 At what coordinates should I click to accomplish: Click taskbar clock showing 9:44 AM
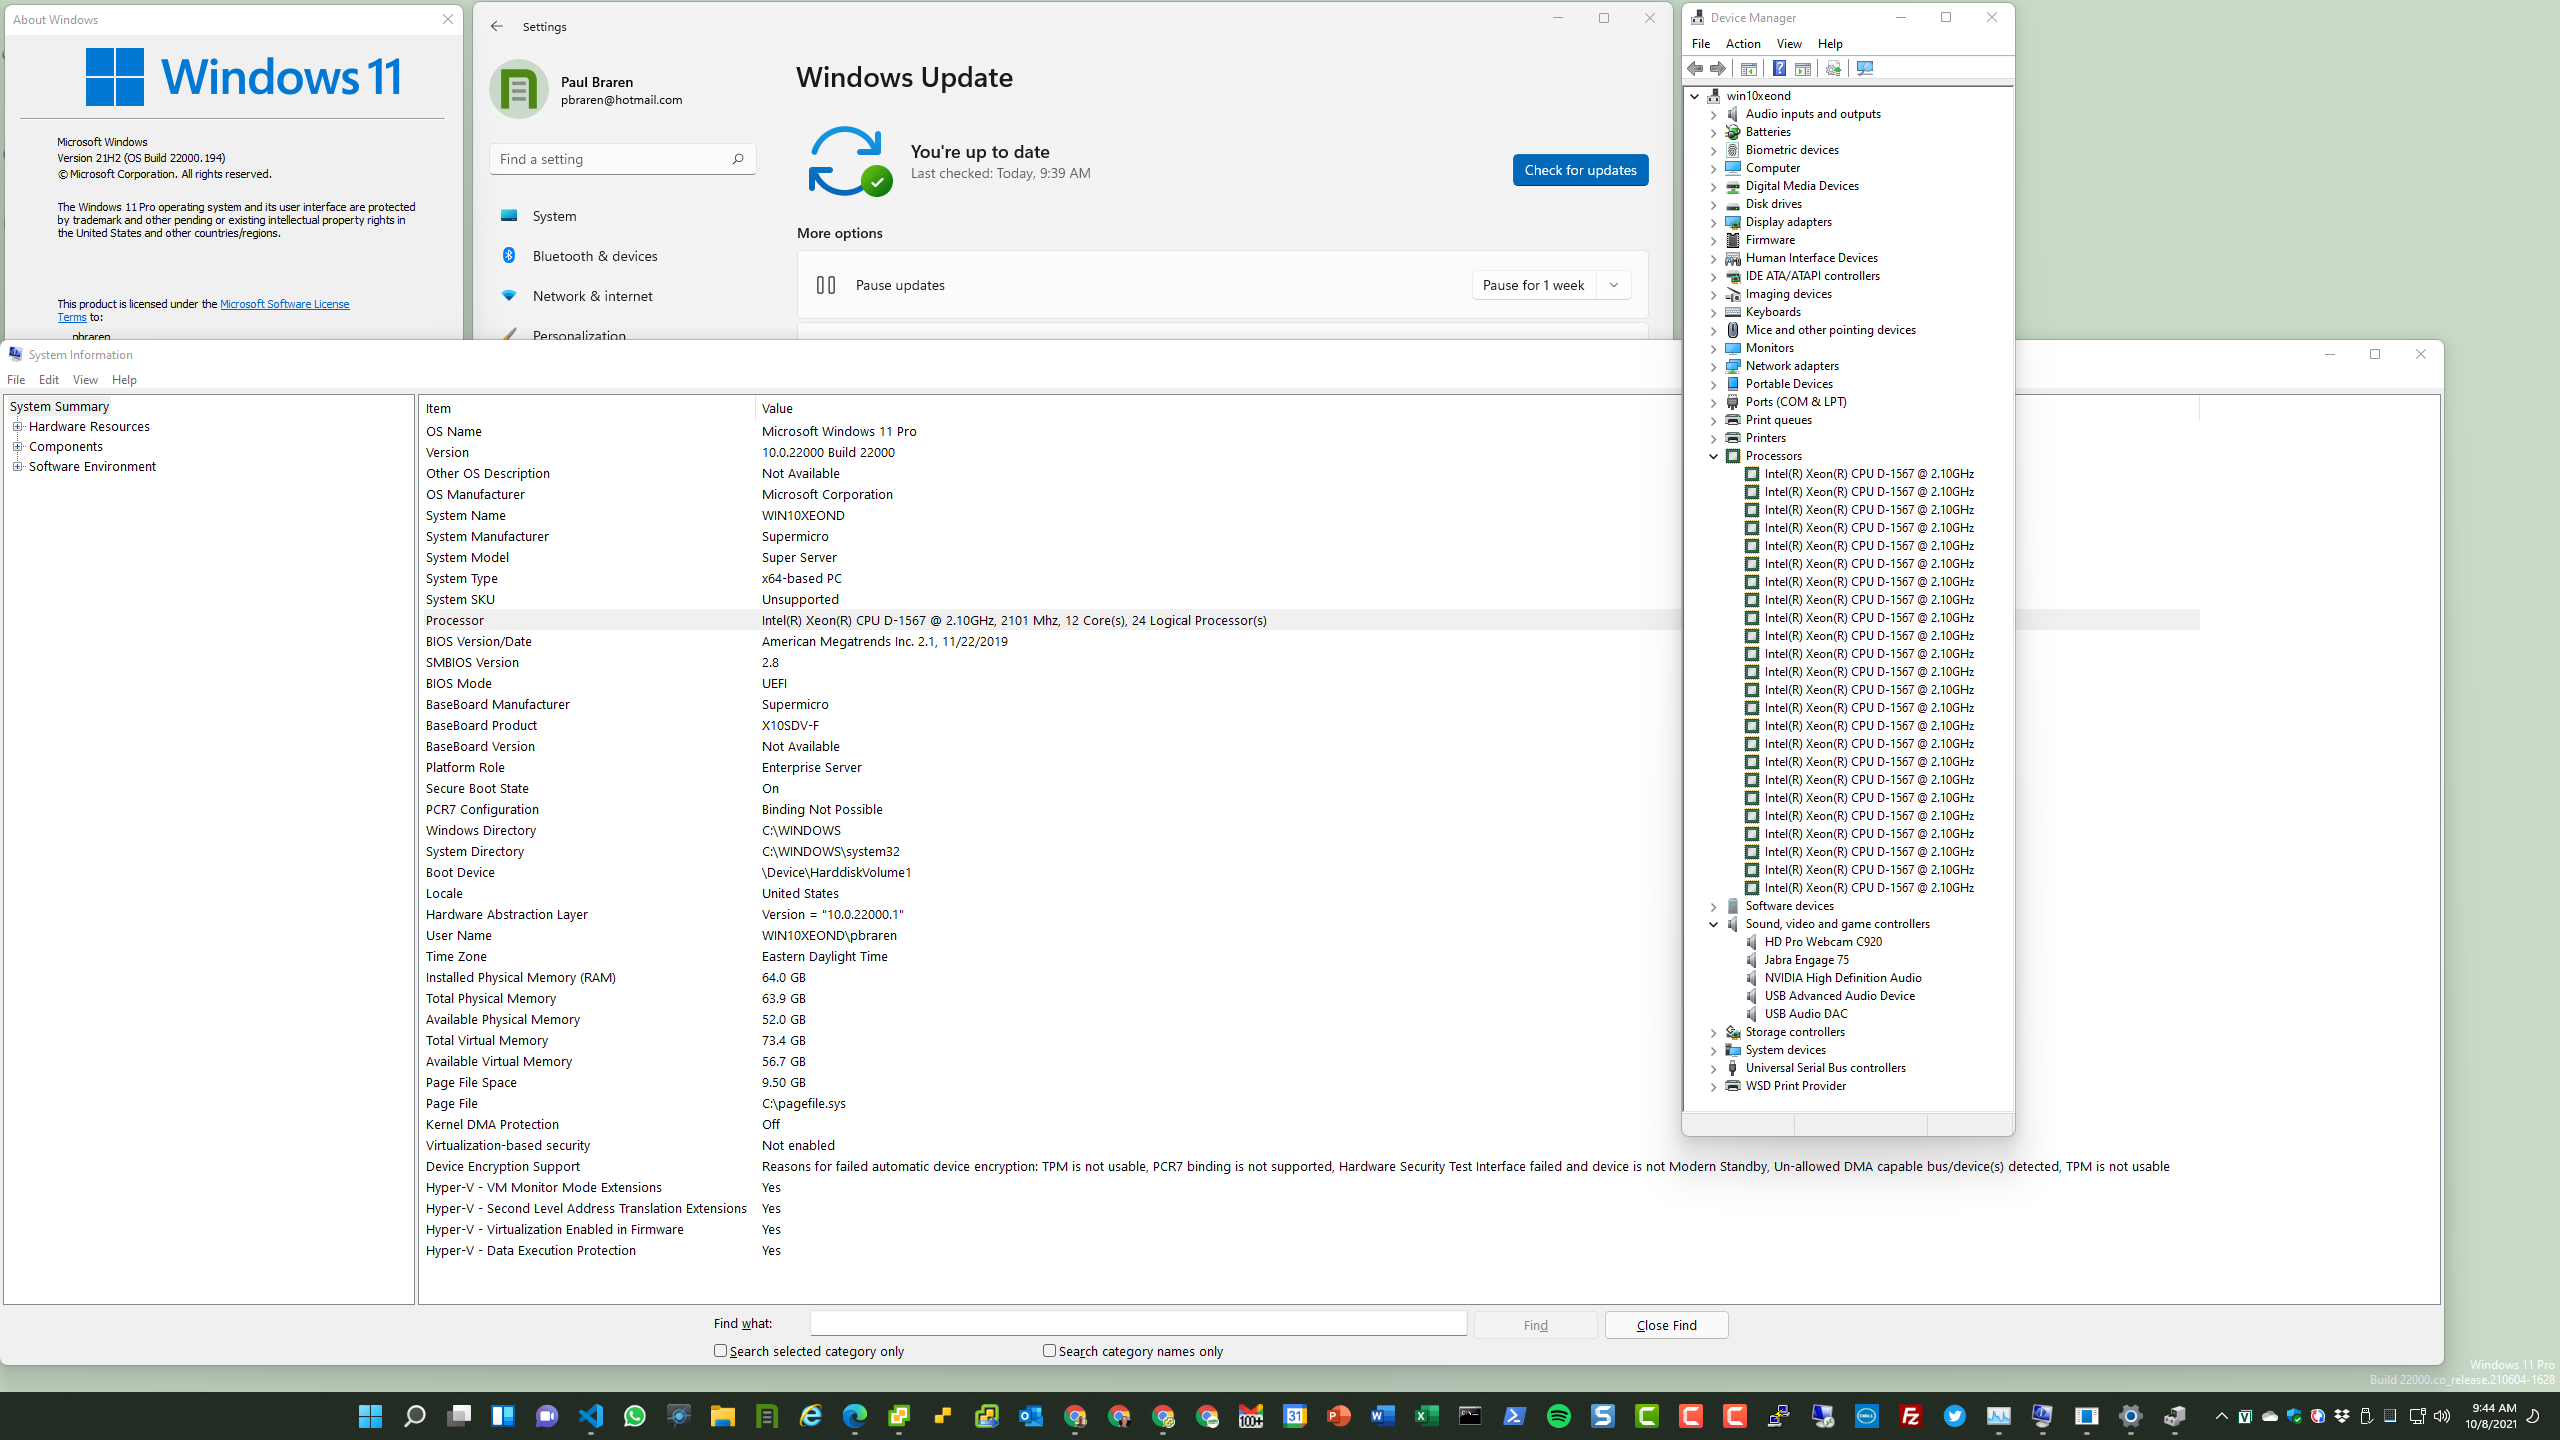pos(2490,1416)
